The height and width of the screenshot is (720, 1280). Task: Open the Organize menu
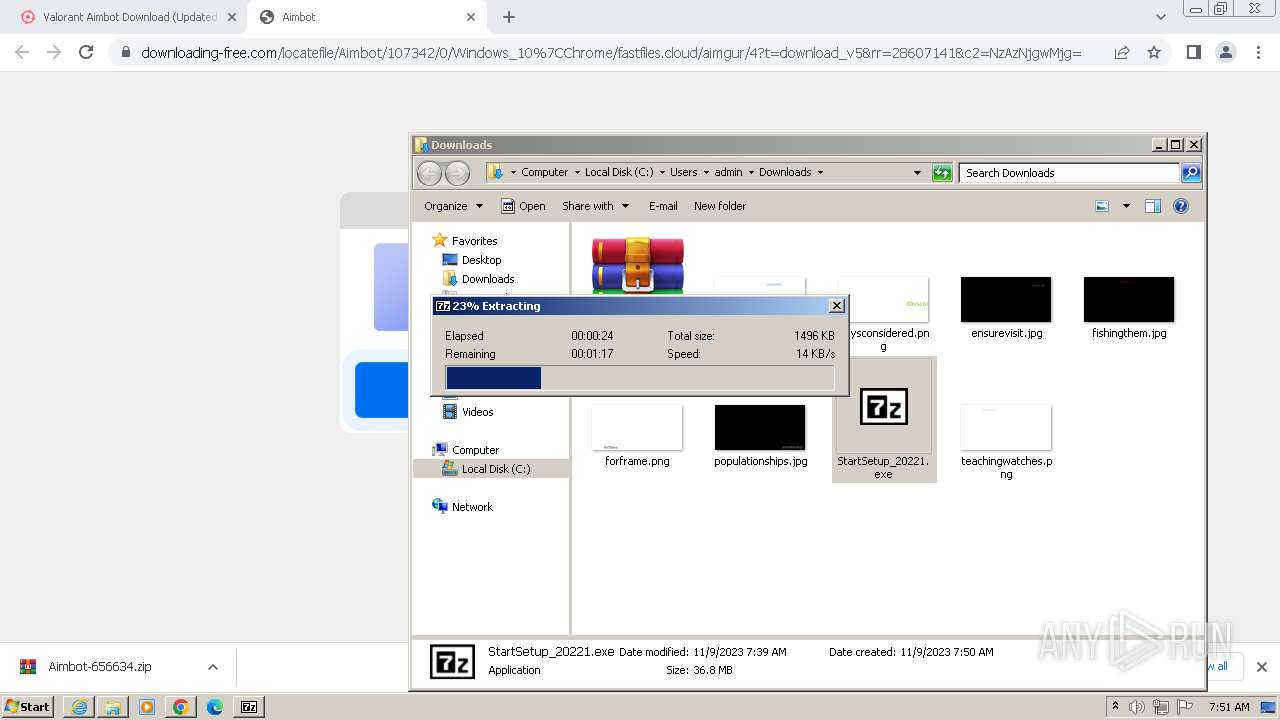click(453, 206)
